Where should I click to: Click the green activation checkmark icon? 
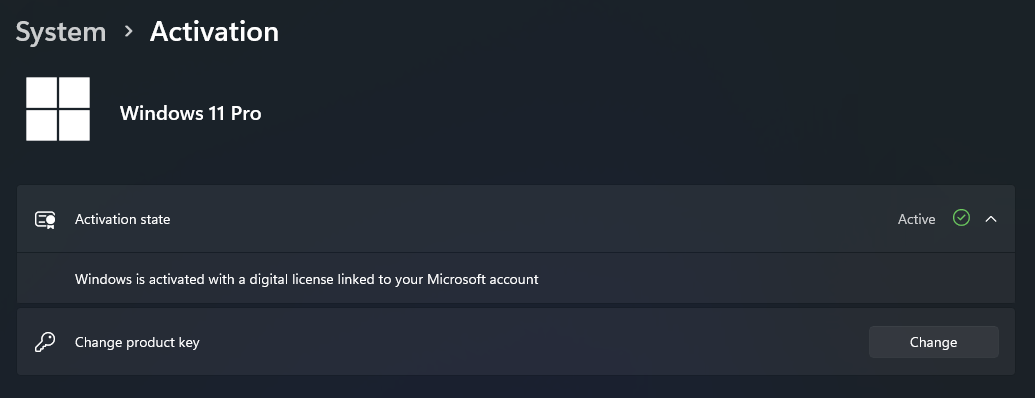tap(961, 217)
